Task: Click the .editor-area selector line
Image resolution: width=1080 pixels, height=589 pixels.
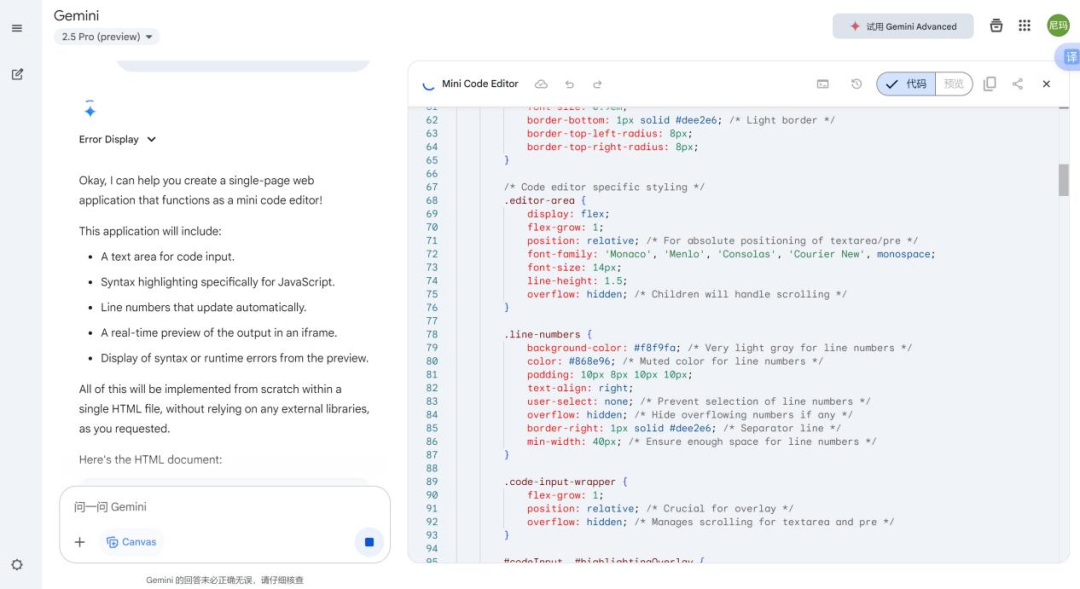Action: 544,200
